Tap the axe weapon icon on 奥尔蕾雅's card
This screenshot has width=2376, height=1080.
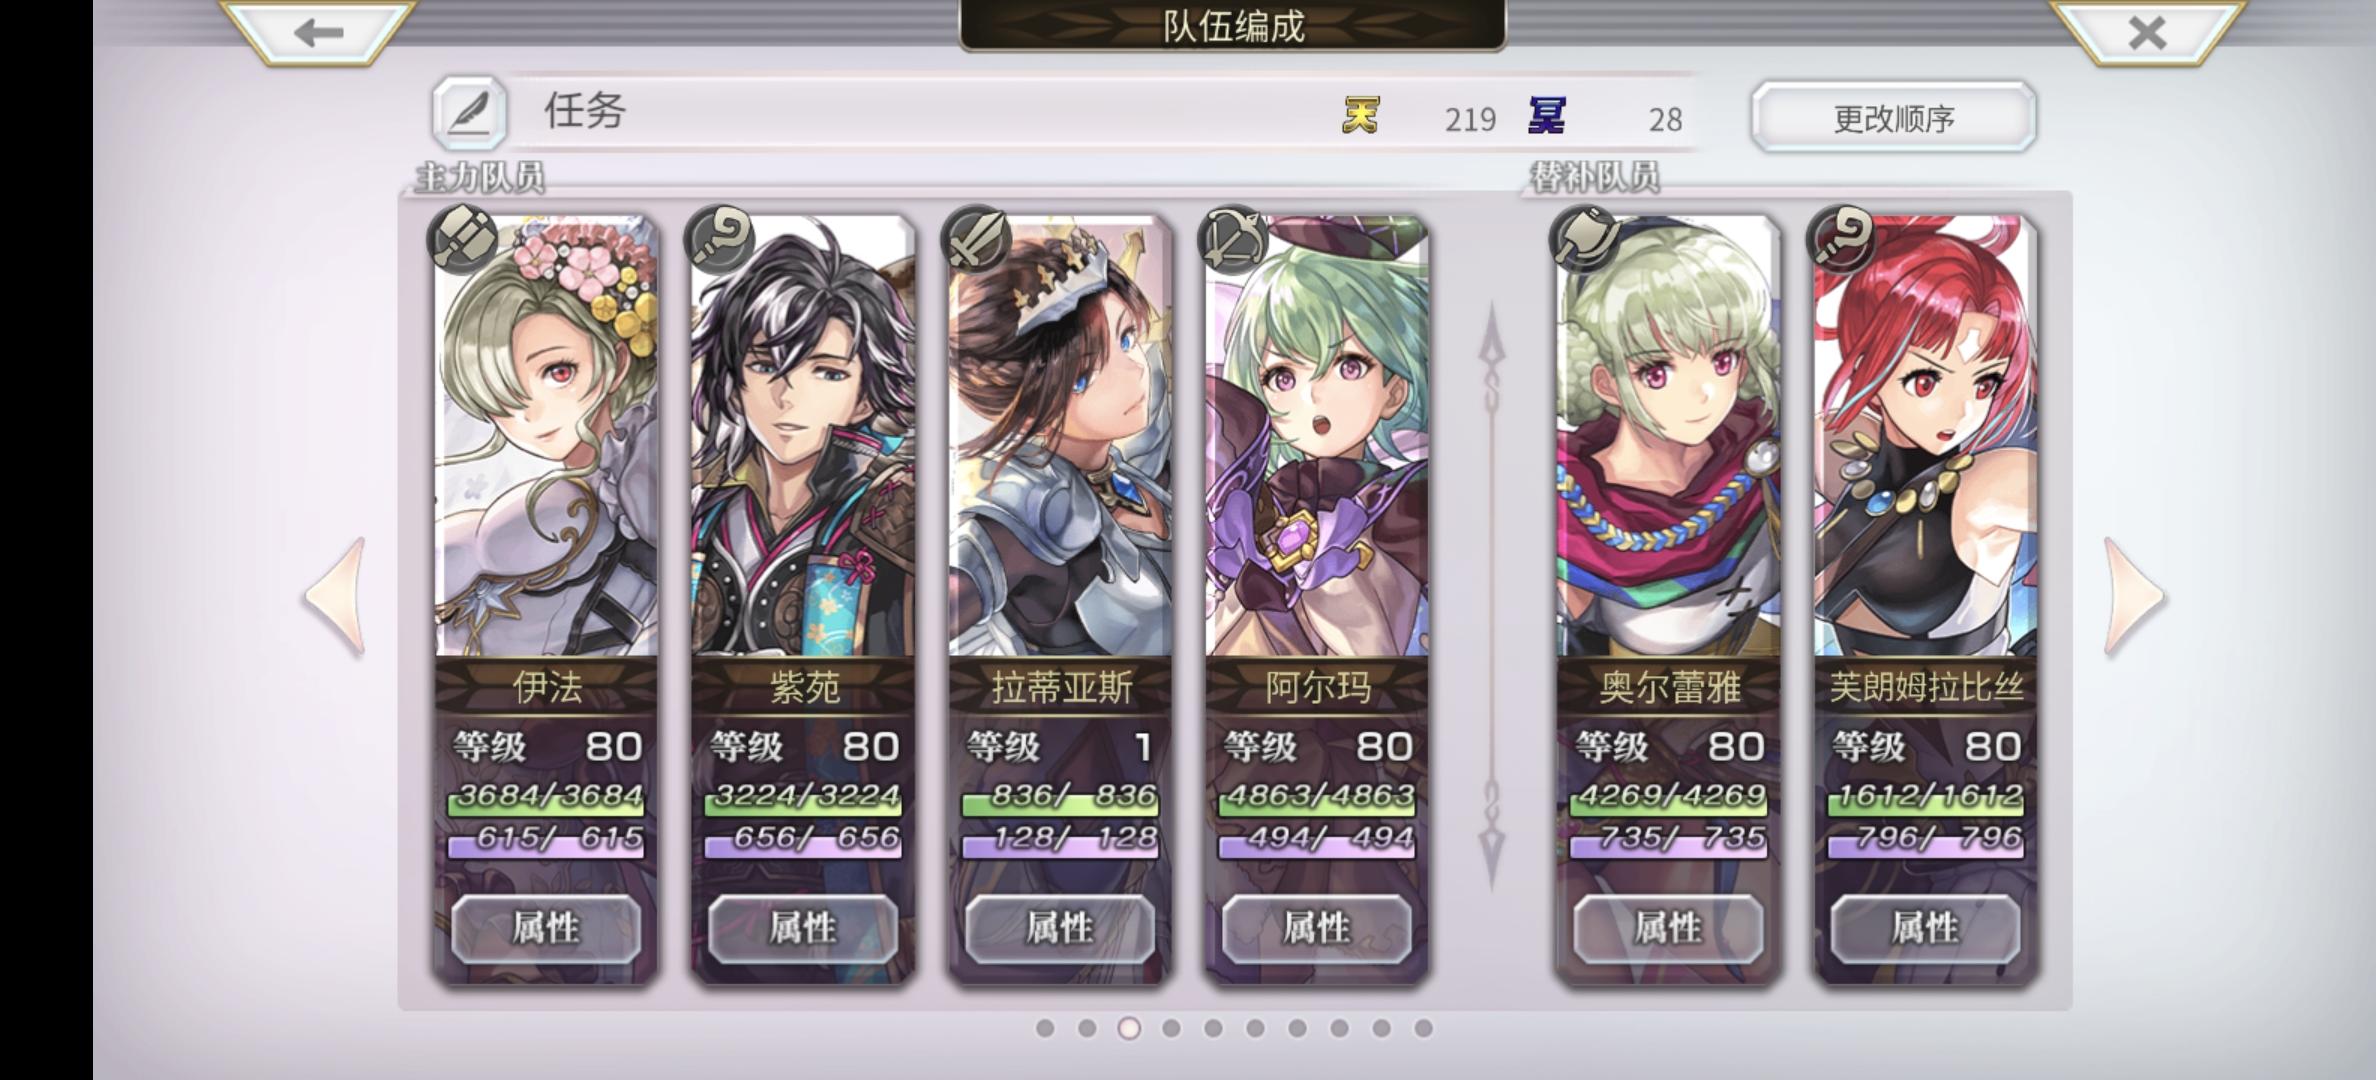(x=1584, y=239)
